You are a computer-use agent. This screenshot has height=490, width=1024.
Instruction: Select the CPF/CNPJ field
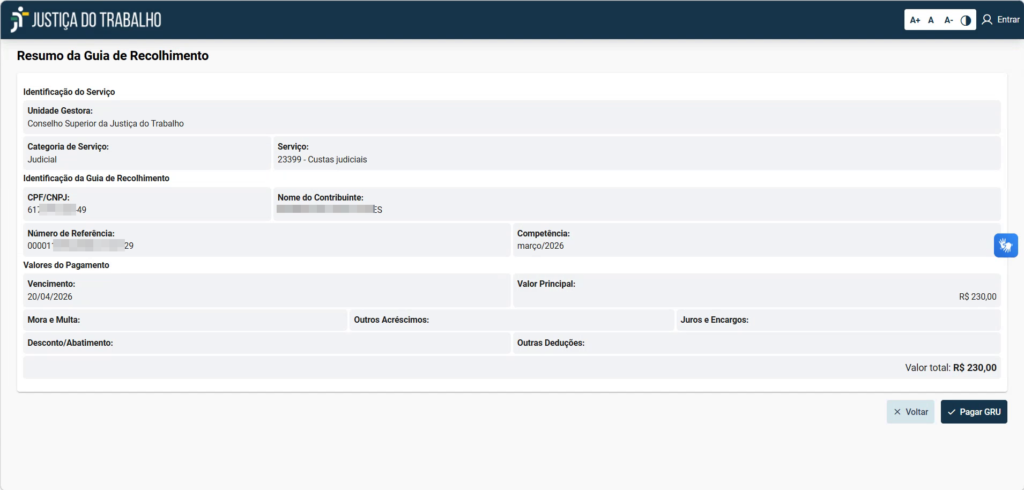[146, 204]
